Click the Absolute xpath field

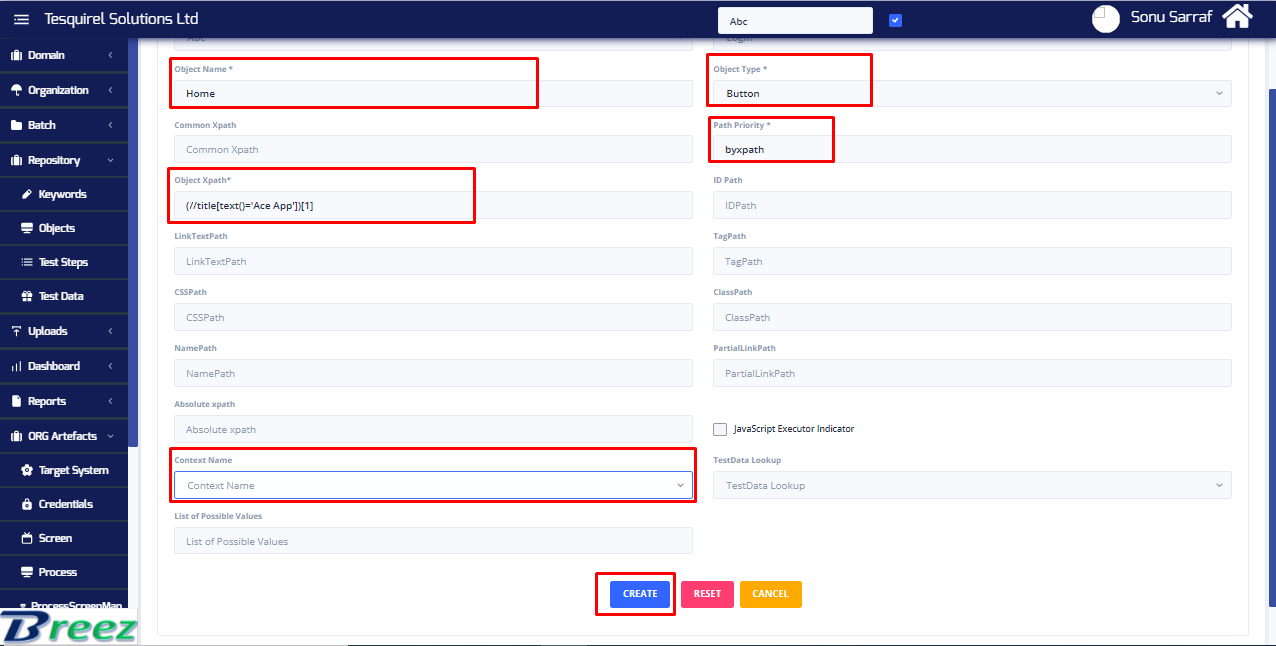(x=433, y=429)
